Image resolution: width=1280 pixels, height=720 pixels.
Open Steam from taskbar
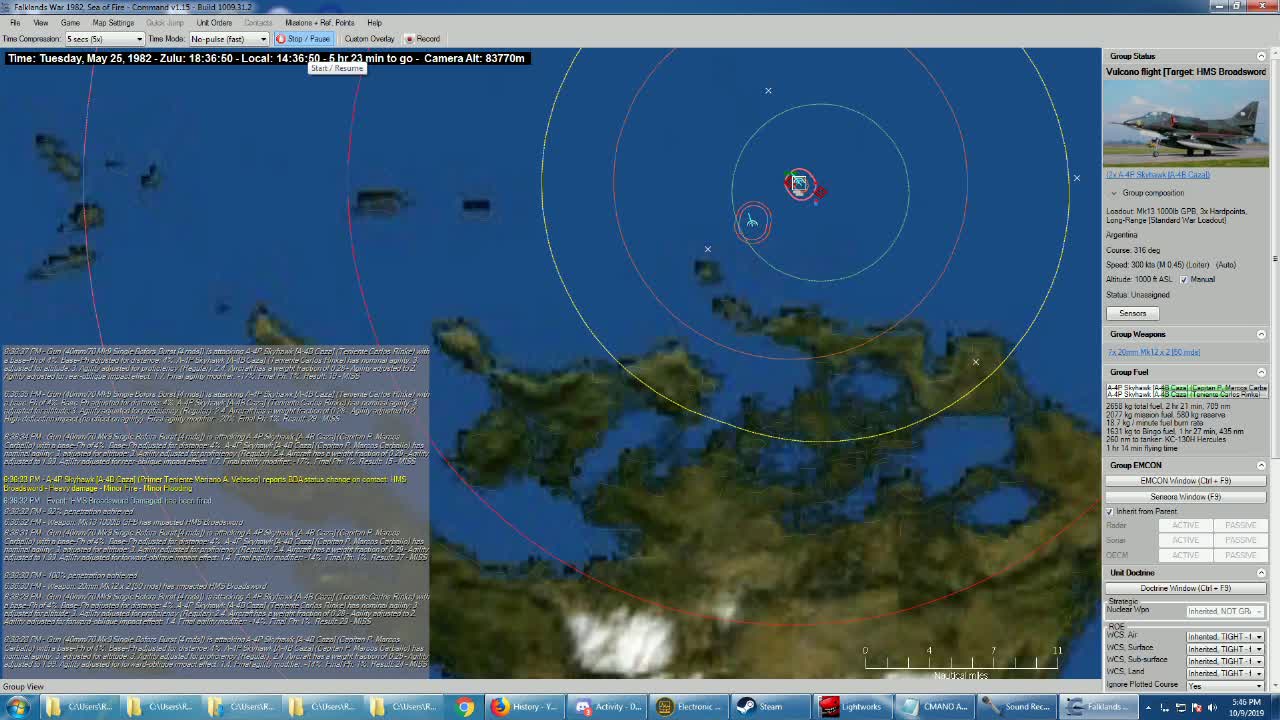point(772,707)
